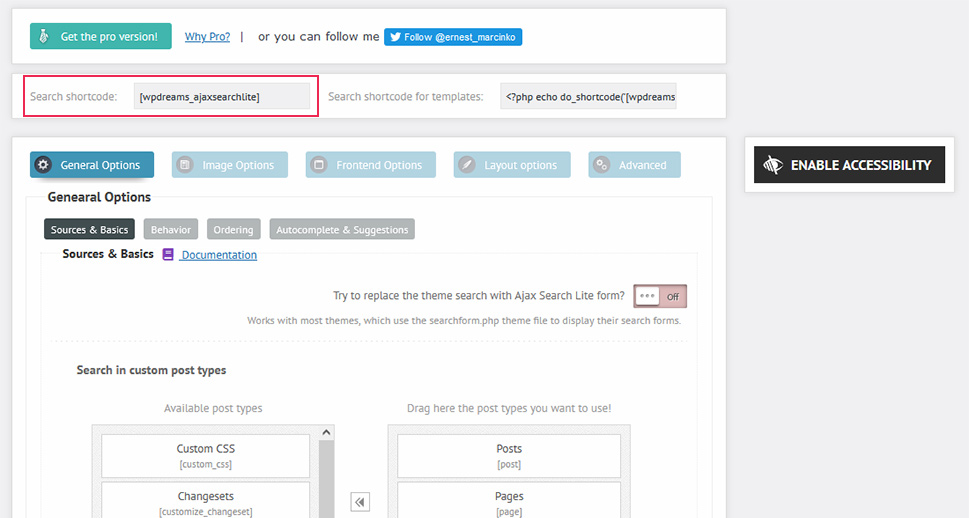
Task: Select the Posts item in used post types
Action: [509, 456]
